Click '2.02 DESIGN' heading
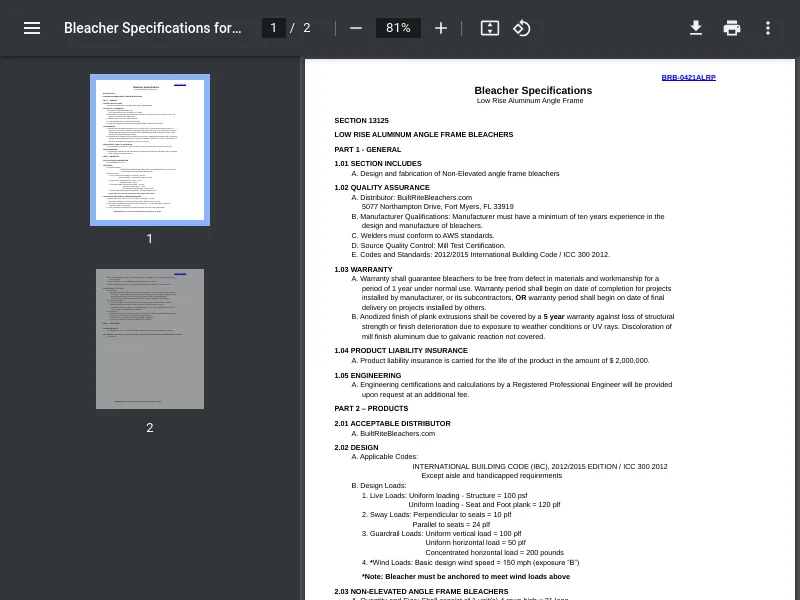This screenshot has height=600, width=800. 356,447
